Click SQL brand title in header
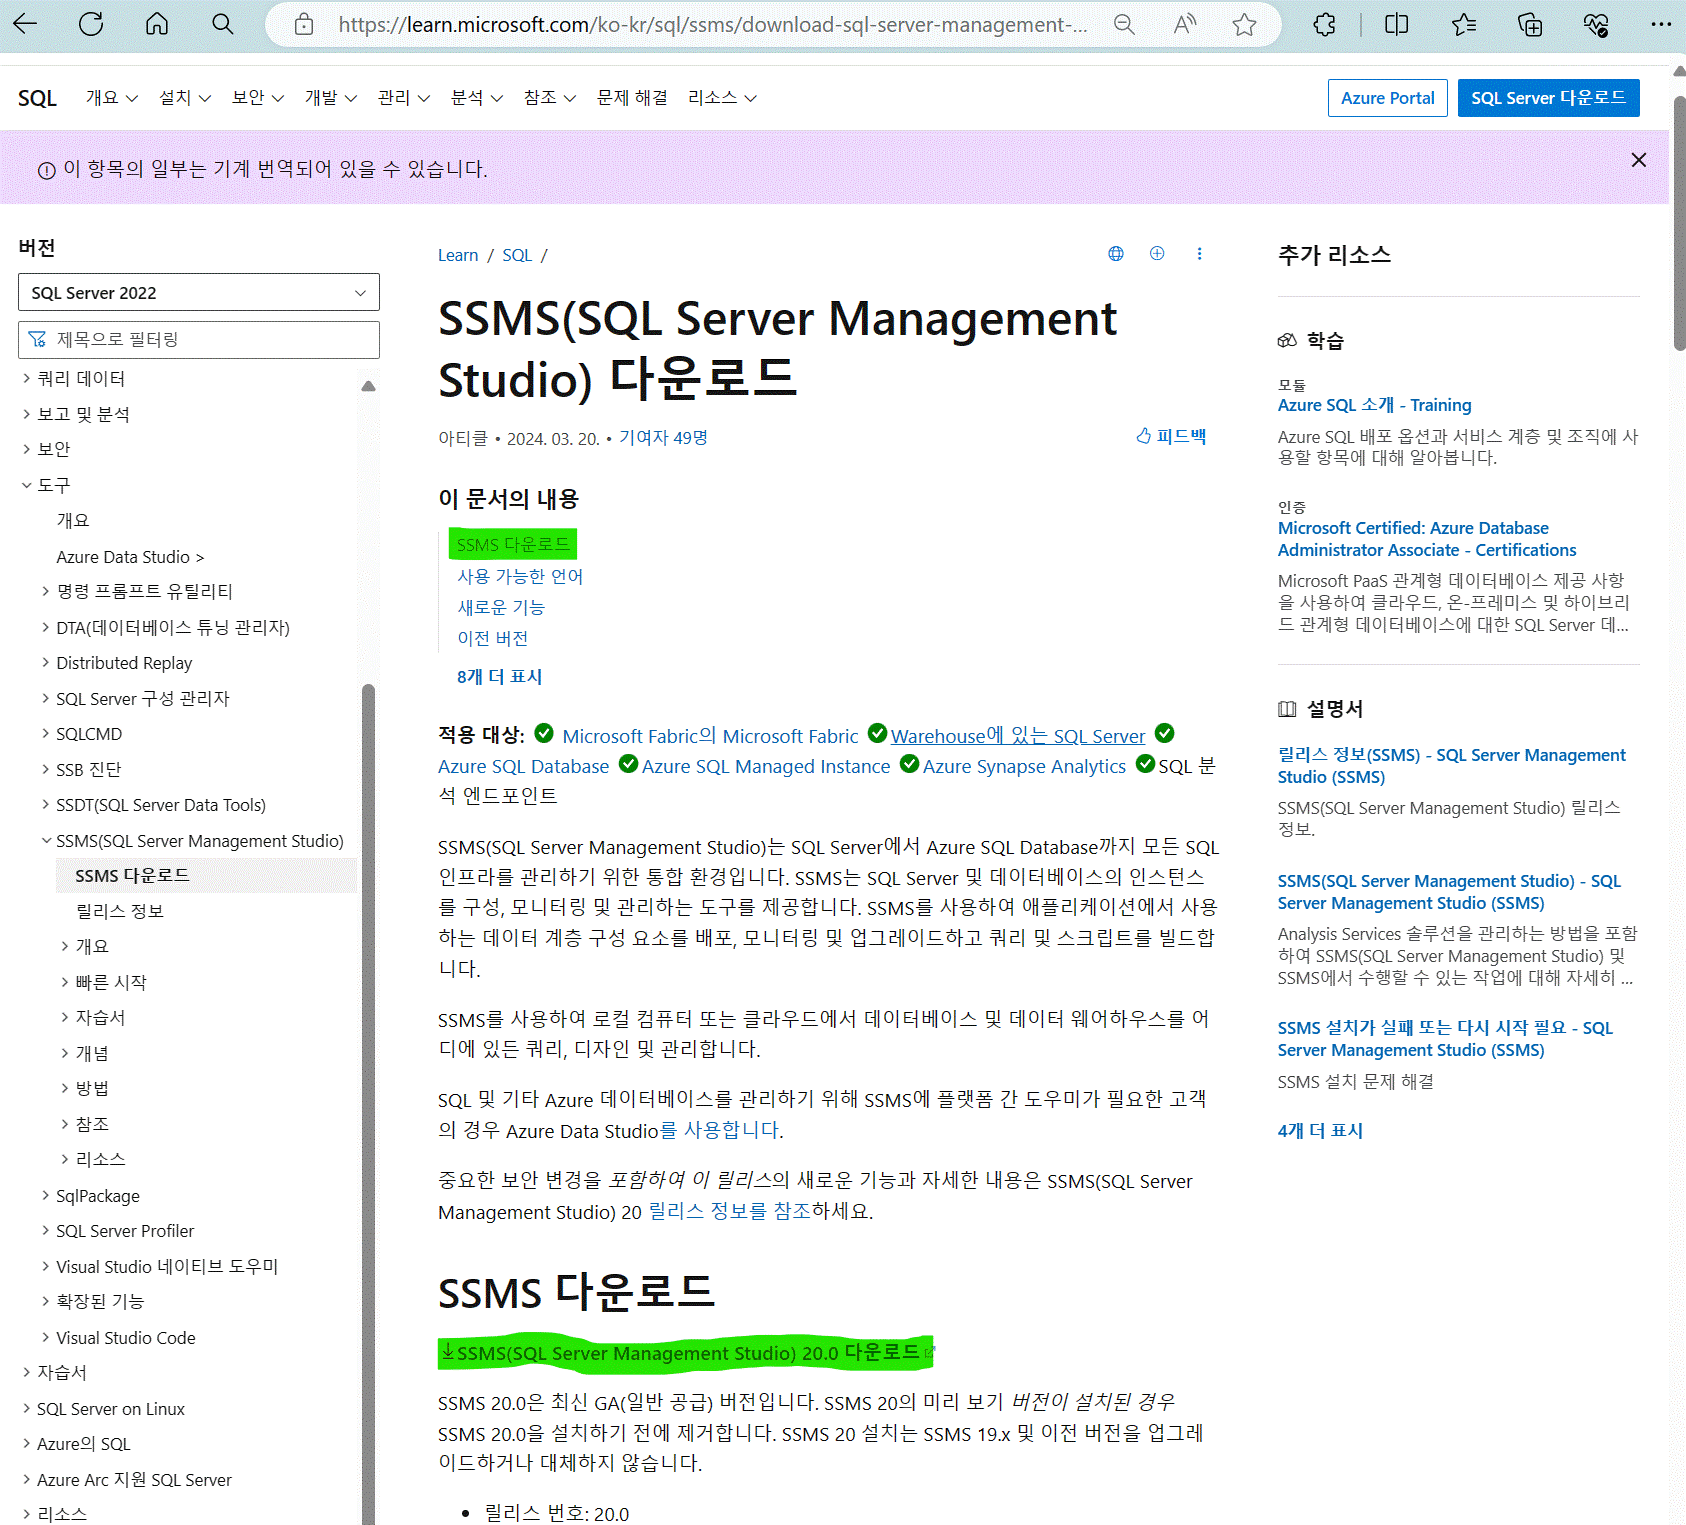Screen dimensions: 1686x1525 37,98
